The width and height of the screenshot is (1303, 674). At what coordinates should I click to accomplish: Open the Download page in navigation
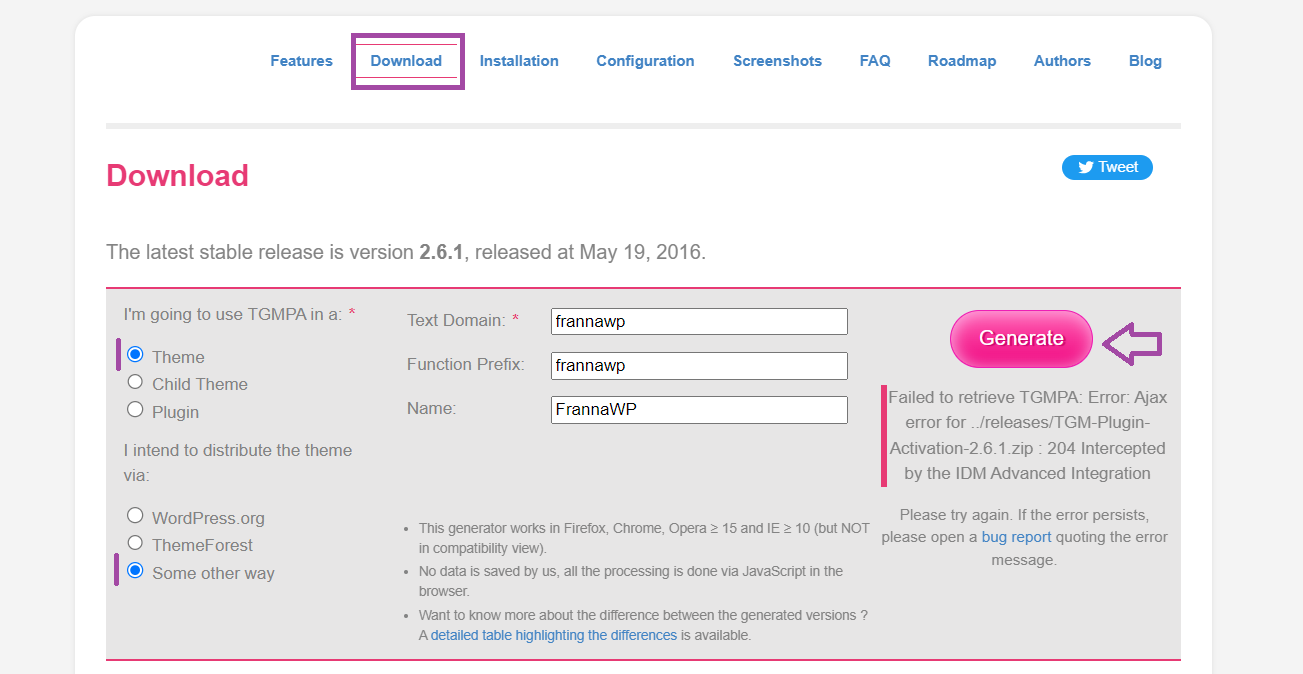click(x=406, y=61)
